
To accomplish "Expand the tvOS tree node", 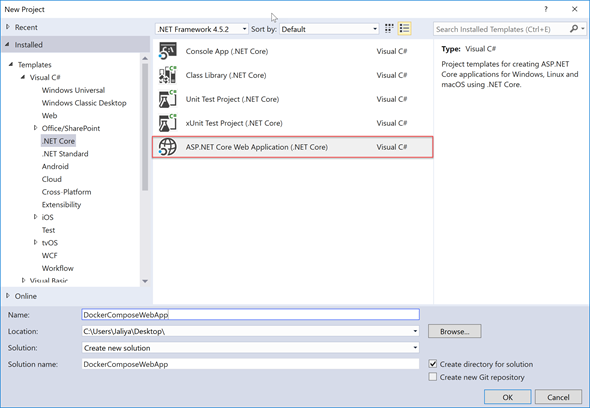I will [x=35, y=242].
